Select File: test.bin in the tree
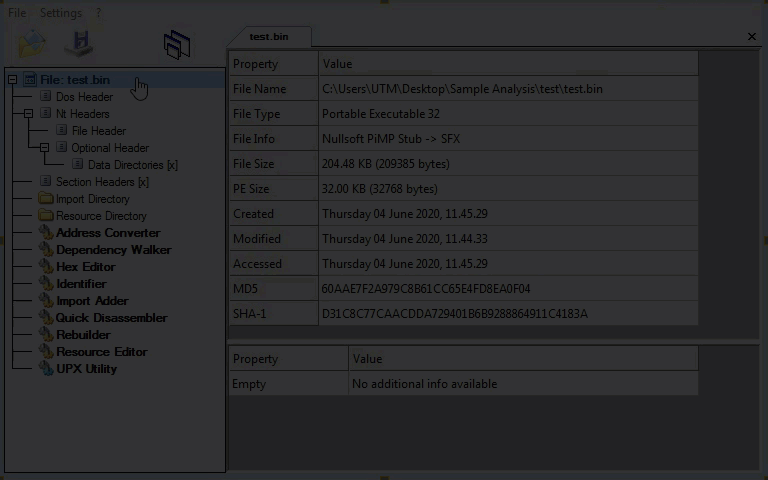Screen dimensions: 768x480 point(75,79)
